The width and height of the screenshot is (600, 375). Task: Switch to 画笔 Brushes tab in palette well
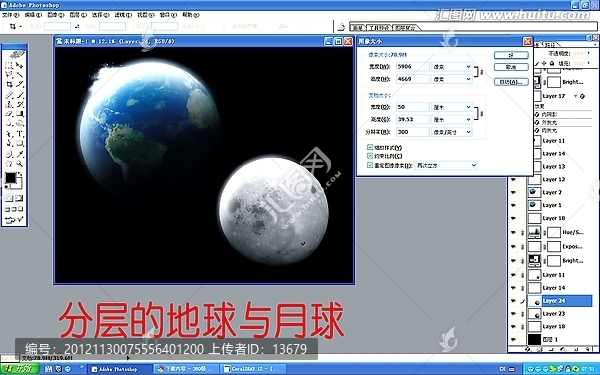(x=358, y=28)
